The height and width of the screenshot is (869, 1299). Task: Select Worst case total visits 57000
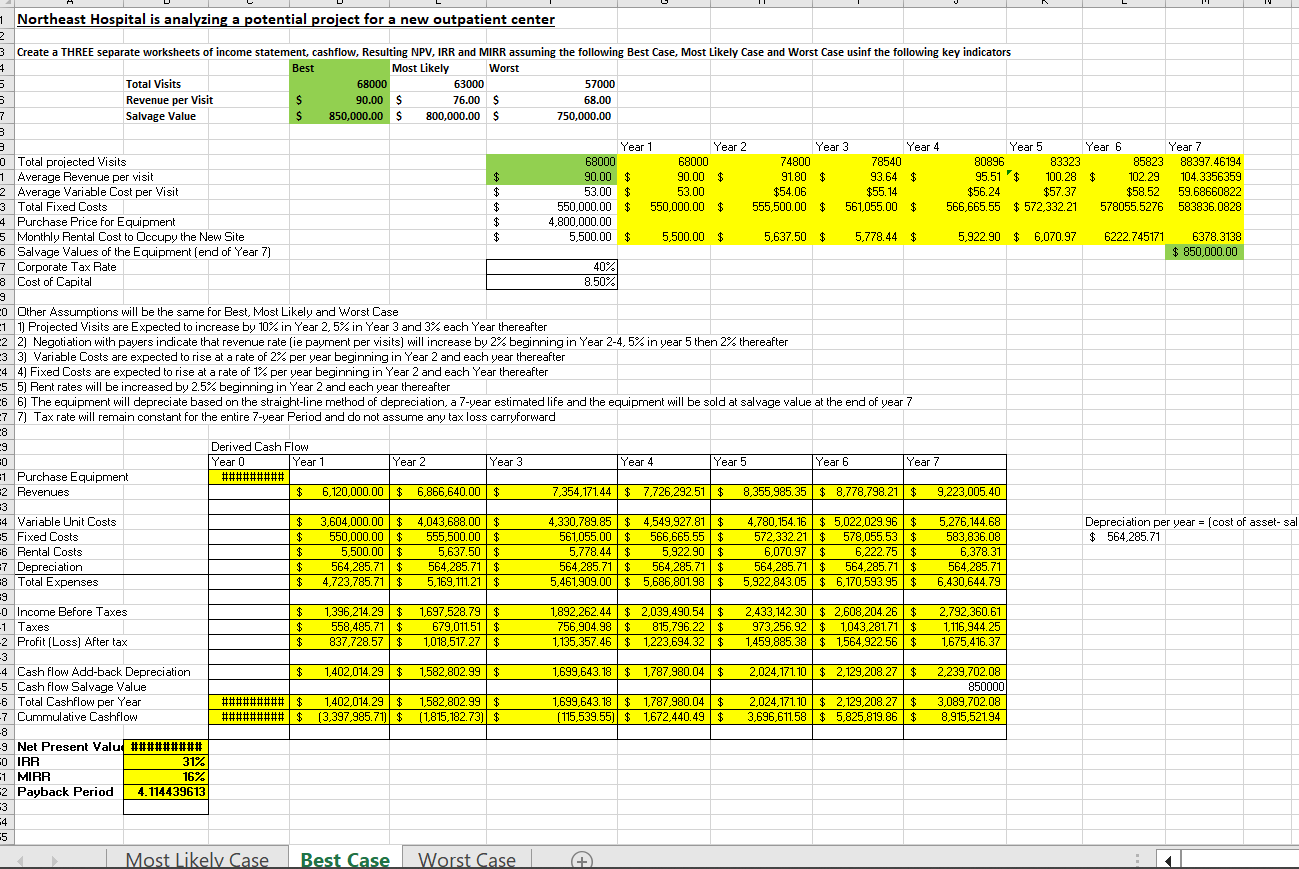click(x=553, y=84)
